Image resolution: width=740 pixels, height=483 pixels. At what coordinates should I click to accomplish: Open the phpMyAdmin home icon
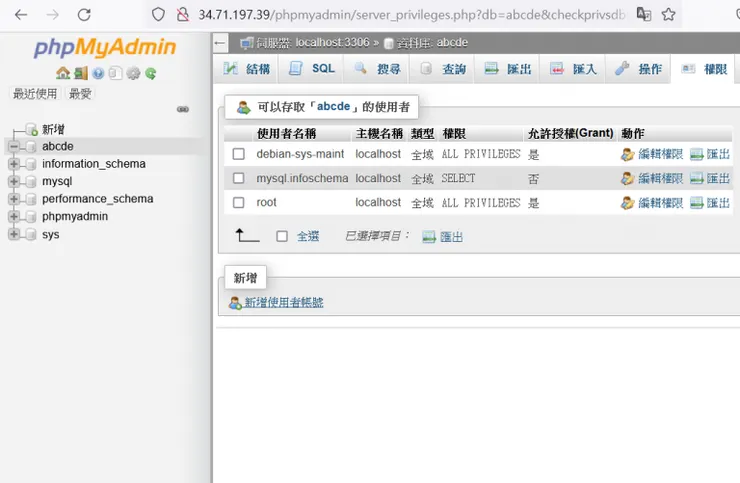click(x=63, y=73)
